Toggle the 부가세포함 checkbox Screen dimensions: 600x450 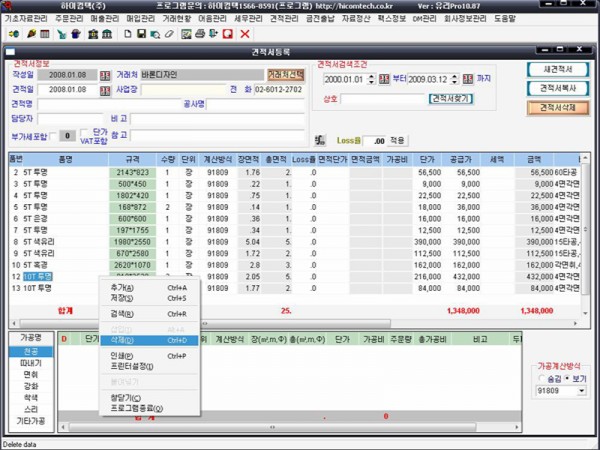[53, 136]
